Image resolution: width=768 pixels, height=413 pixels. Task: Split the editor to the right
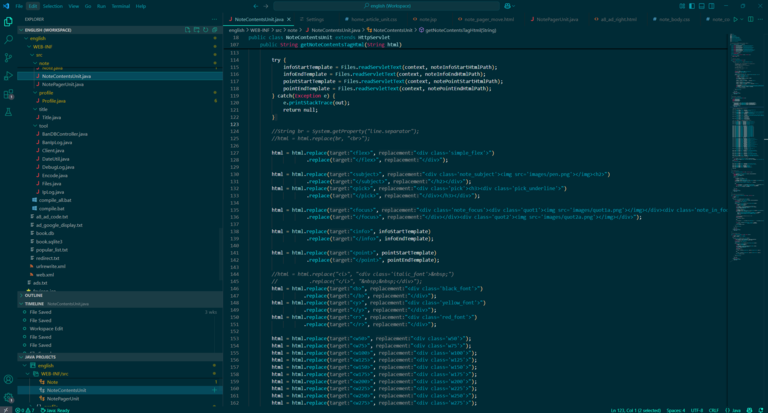coord(750,19)
